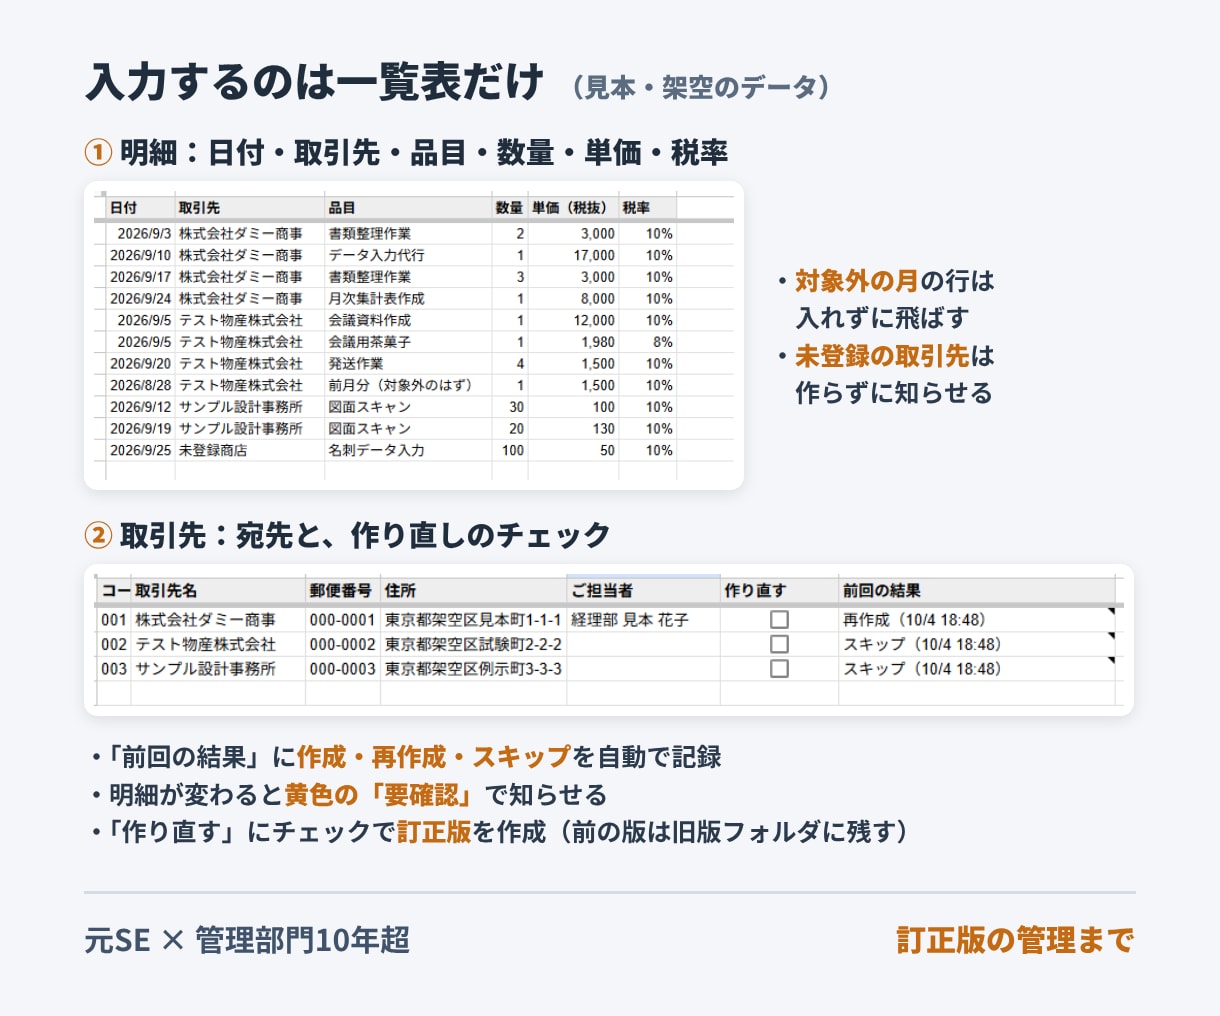Viewport: 1220px width, 1016px height.
Task: Select the code cell 003
Action: click(114, 668)
